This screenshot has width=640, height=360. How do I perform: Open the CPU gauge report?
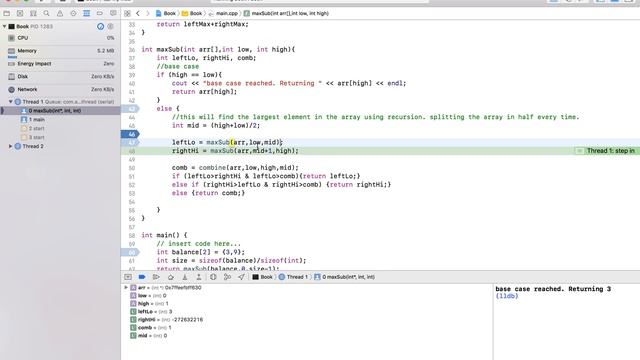click(60, 38)
